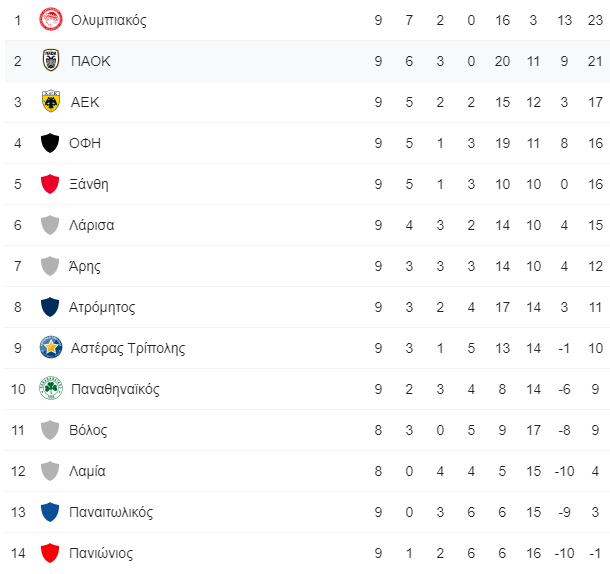Click the blue Παναιτωλικός shield icon
The width and height of the screenshot is (610, 574).
pyautogui.click(x=50, y=512)
